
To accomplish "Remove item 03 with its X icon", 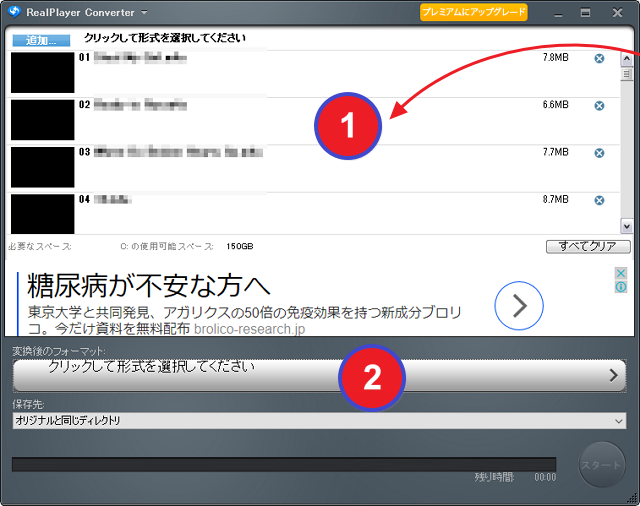I will click(599, 153).
